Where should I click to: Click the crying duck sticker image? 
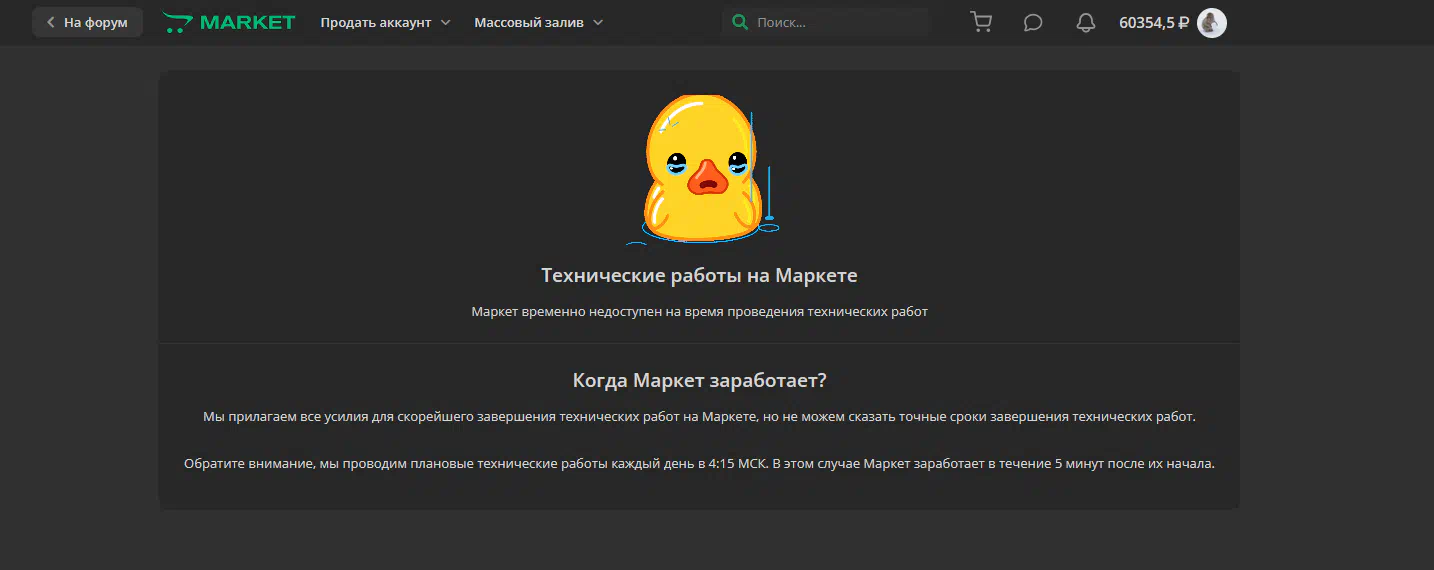(x=702, y=168)
